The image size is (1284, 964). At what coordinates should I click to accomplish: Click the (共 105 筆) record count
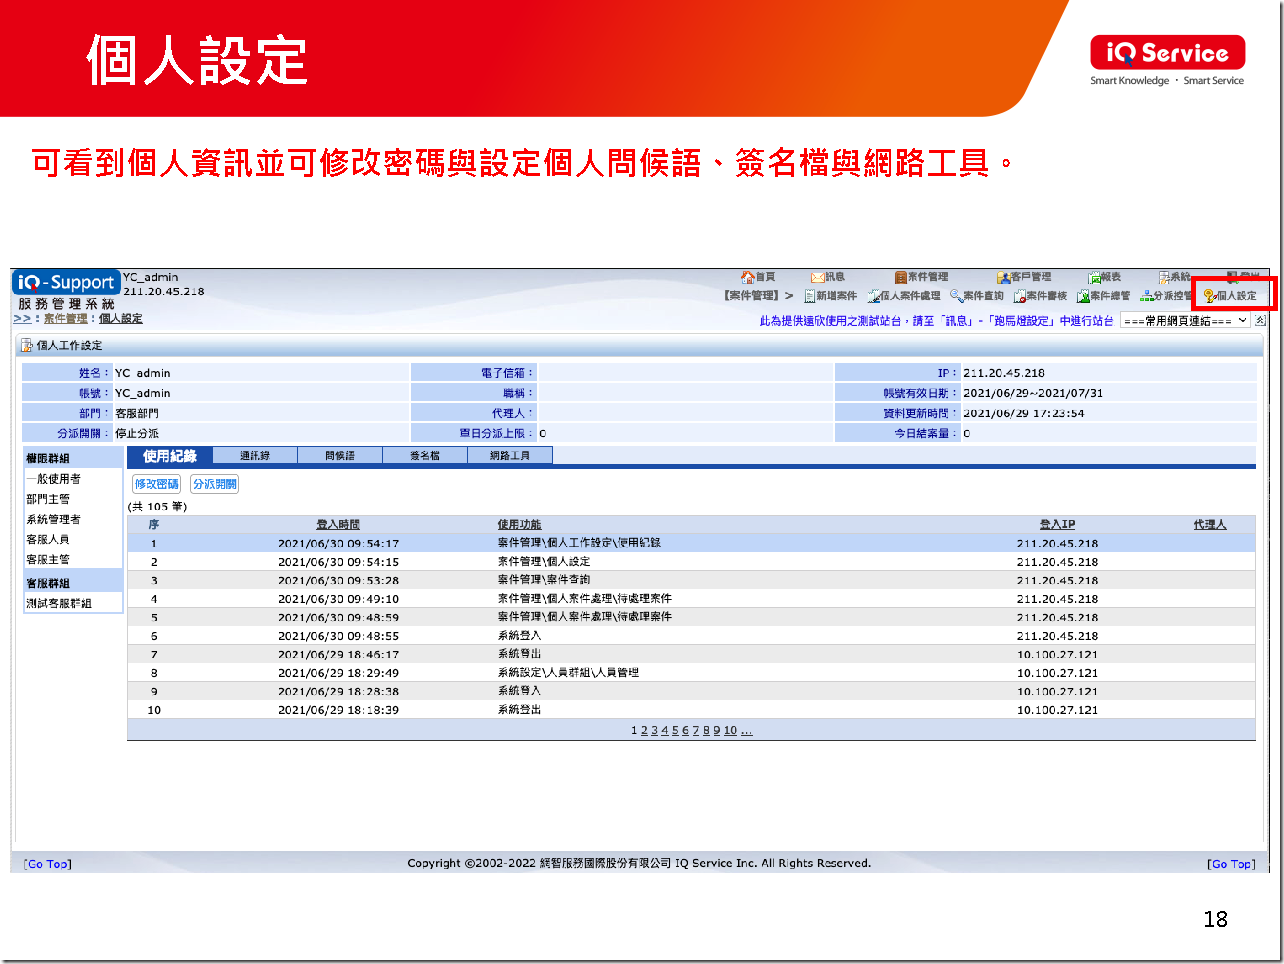pos(157,507)
